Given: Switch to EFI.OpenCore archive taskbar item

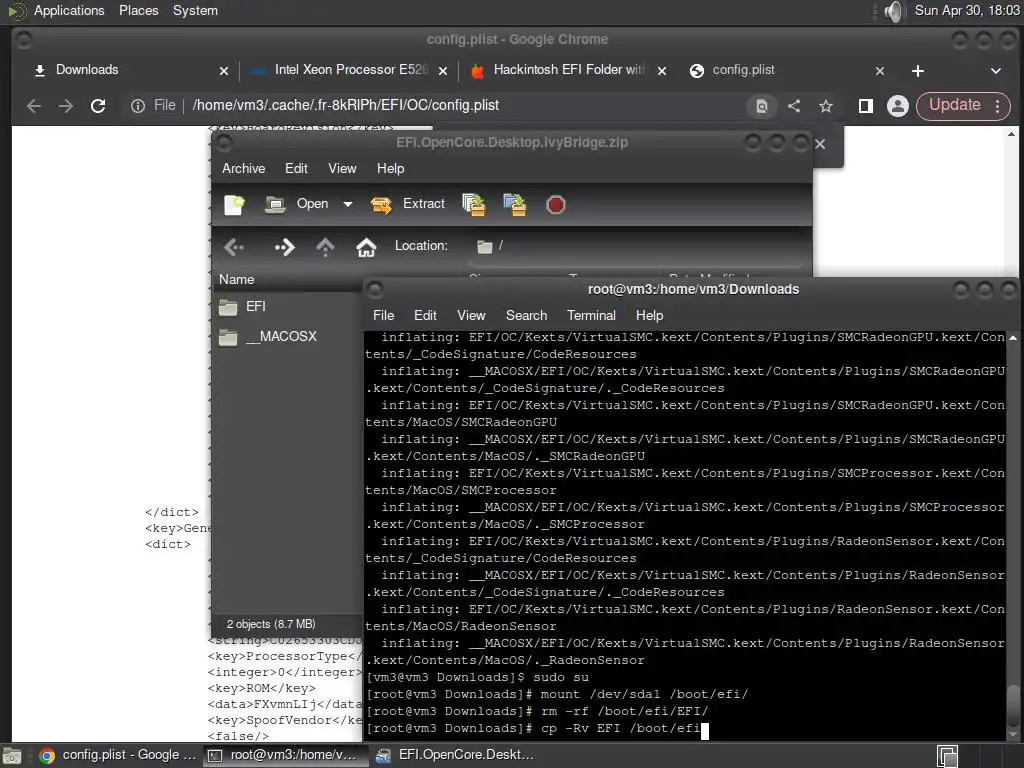Looking at the screenshot, I should click(x=456, y=755).
